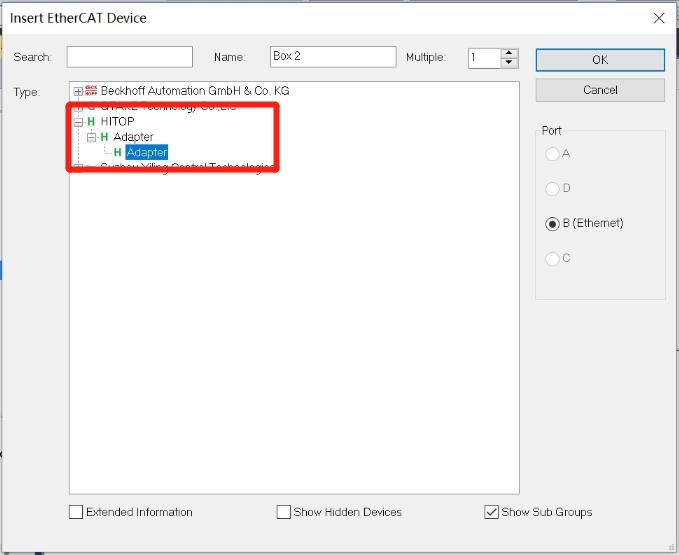
Task: Click the Adapter group's green H icon
Action: tap(104, 137)
